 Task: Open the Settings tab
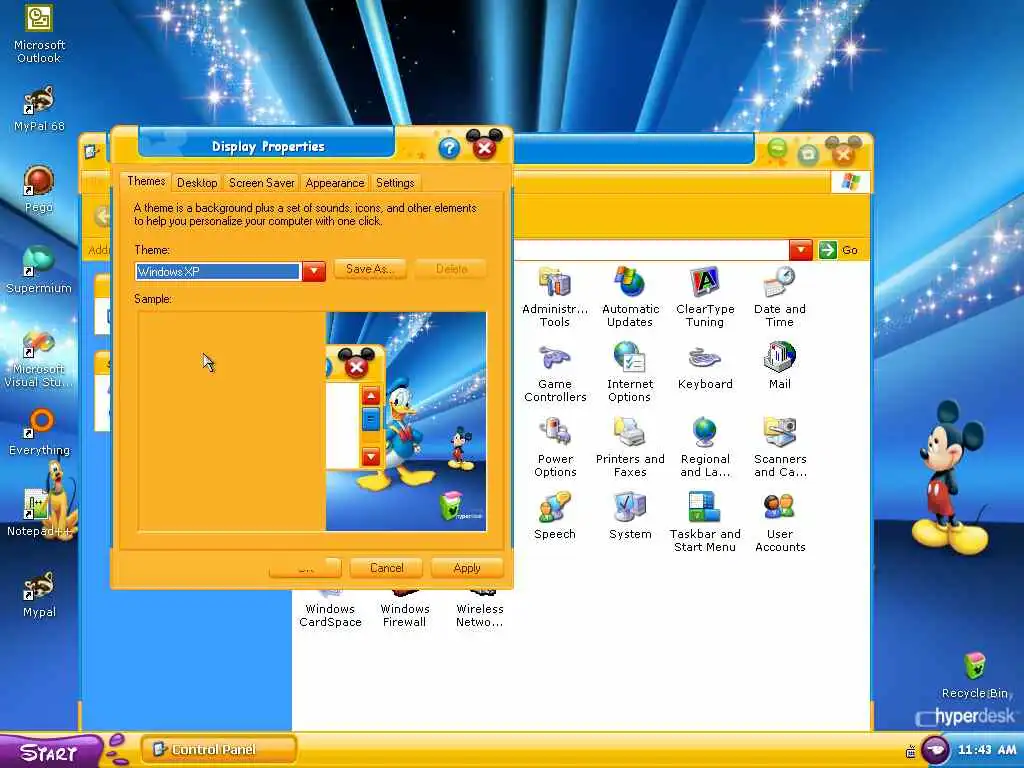tap(395, 183)
